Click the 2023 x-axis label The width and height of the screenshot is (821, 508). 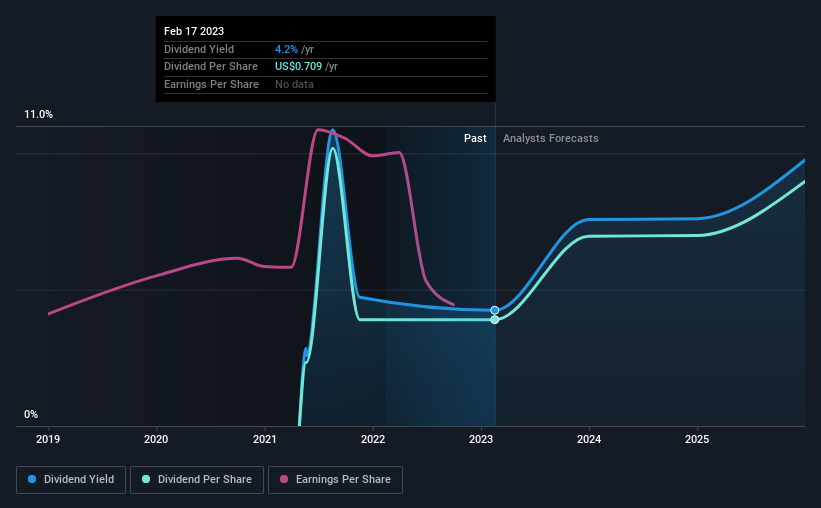481,439
